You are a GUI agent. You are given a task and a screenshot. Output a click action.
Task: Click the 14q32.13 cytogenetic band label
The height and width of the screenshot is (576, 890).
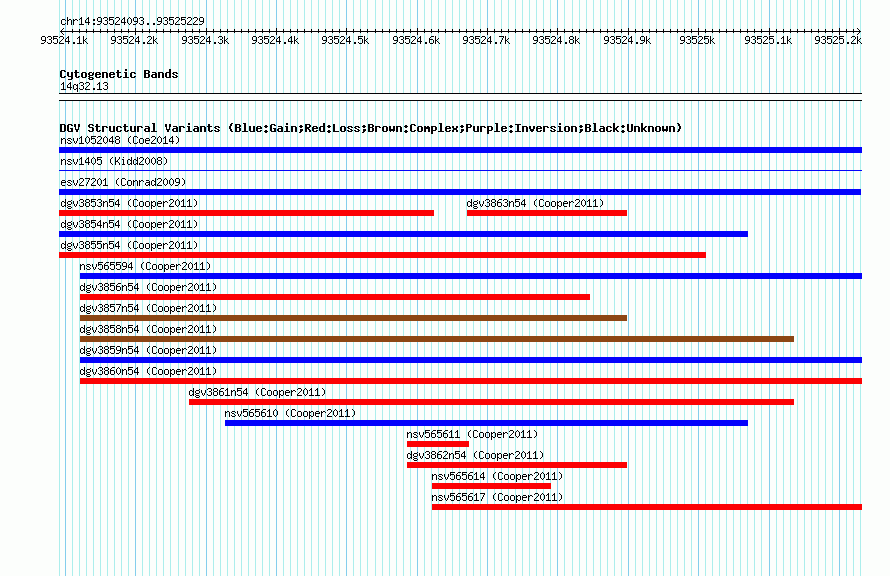(84, 86)
